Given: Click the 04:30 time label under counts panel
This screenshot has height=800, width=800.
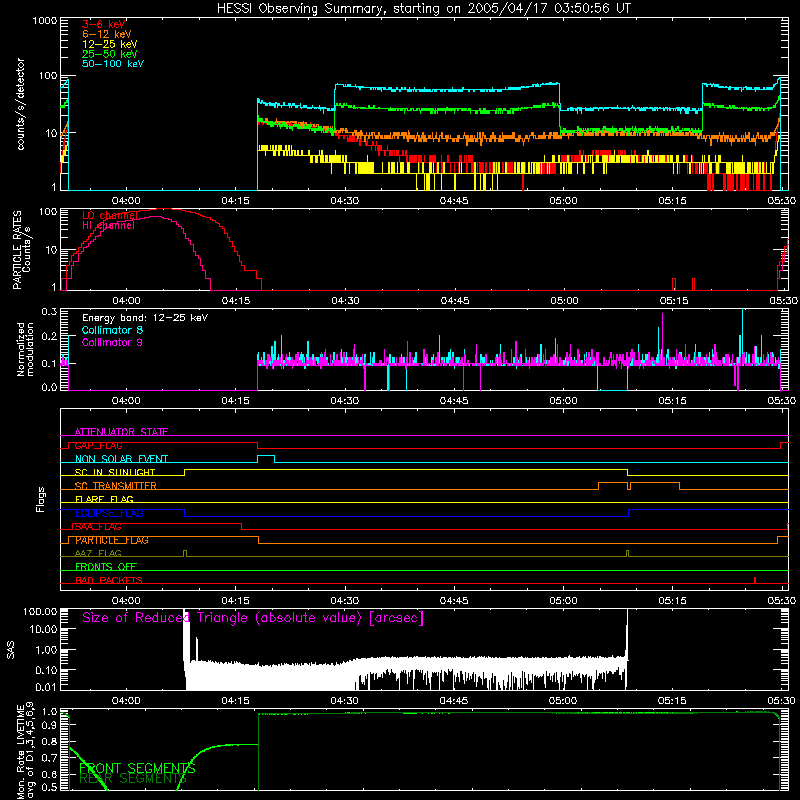Looking at the screenshot, I should (x=344, y=201).
